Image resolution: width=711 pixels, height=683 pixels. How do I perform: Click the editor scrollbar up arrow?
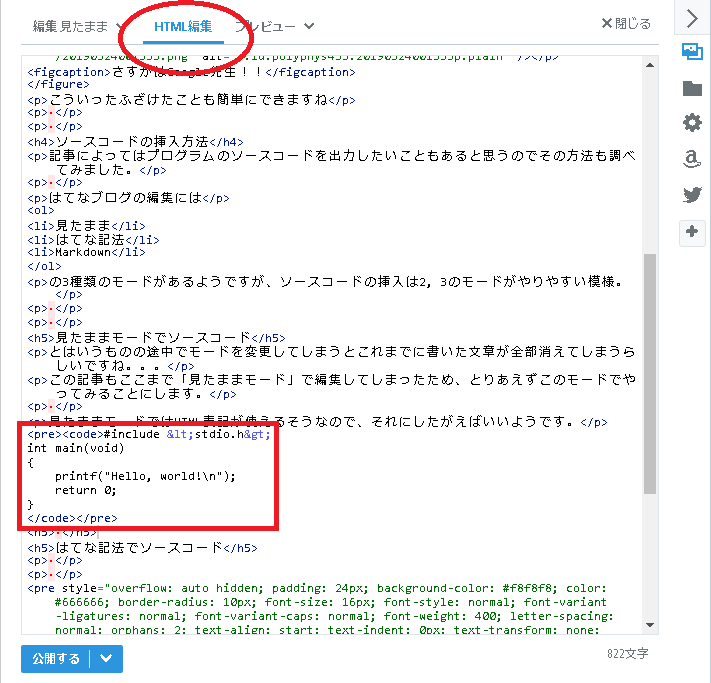point(650,65)
